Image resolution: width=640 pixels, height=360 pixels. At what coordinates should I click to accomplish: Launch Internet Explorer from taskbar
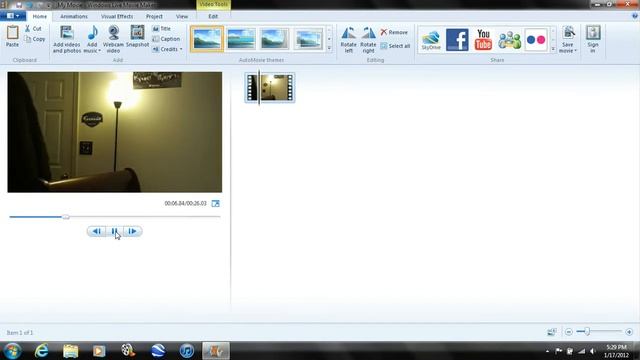coord(42,351)
